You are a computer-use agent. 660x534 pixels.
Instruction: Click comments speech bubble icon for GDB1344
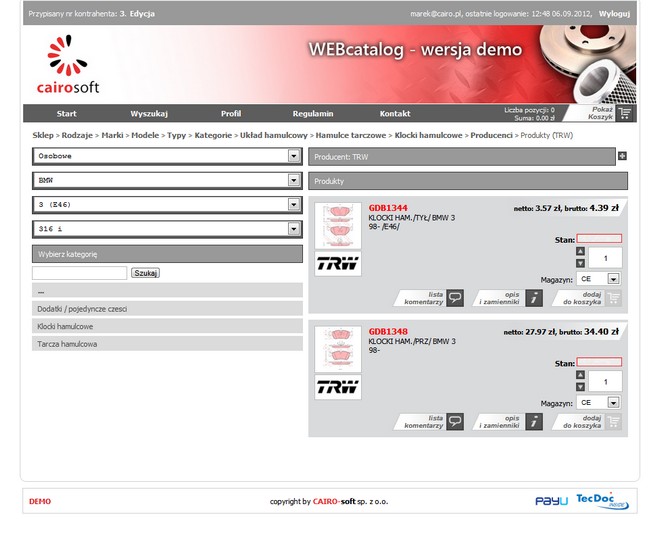coord(455,297)
